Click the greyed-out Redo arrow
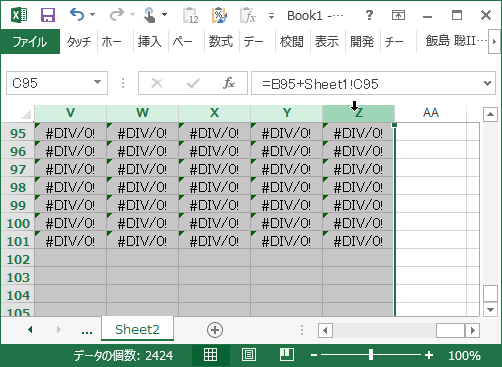 pyautogui.click(x=117, y=15)
